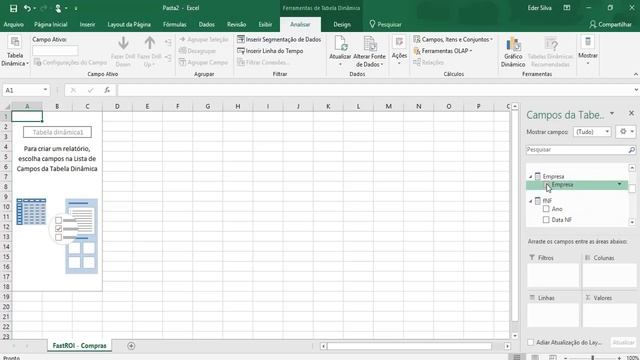Select row header 20
640x360 pixels.
point(6,307)
